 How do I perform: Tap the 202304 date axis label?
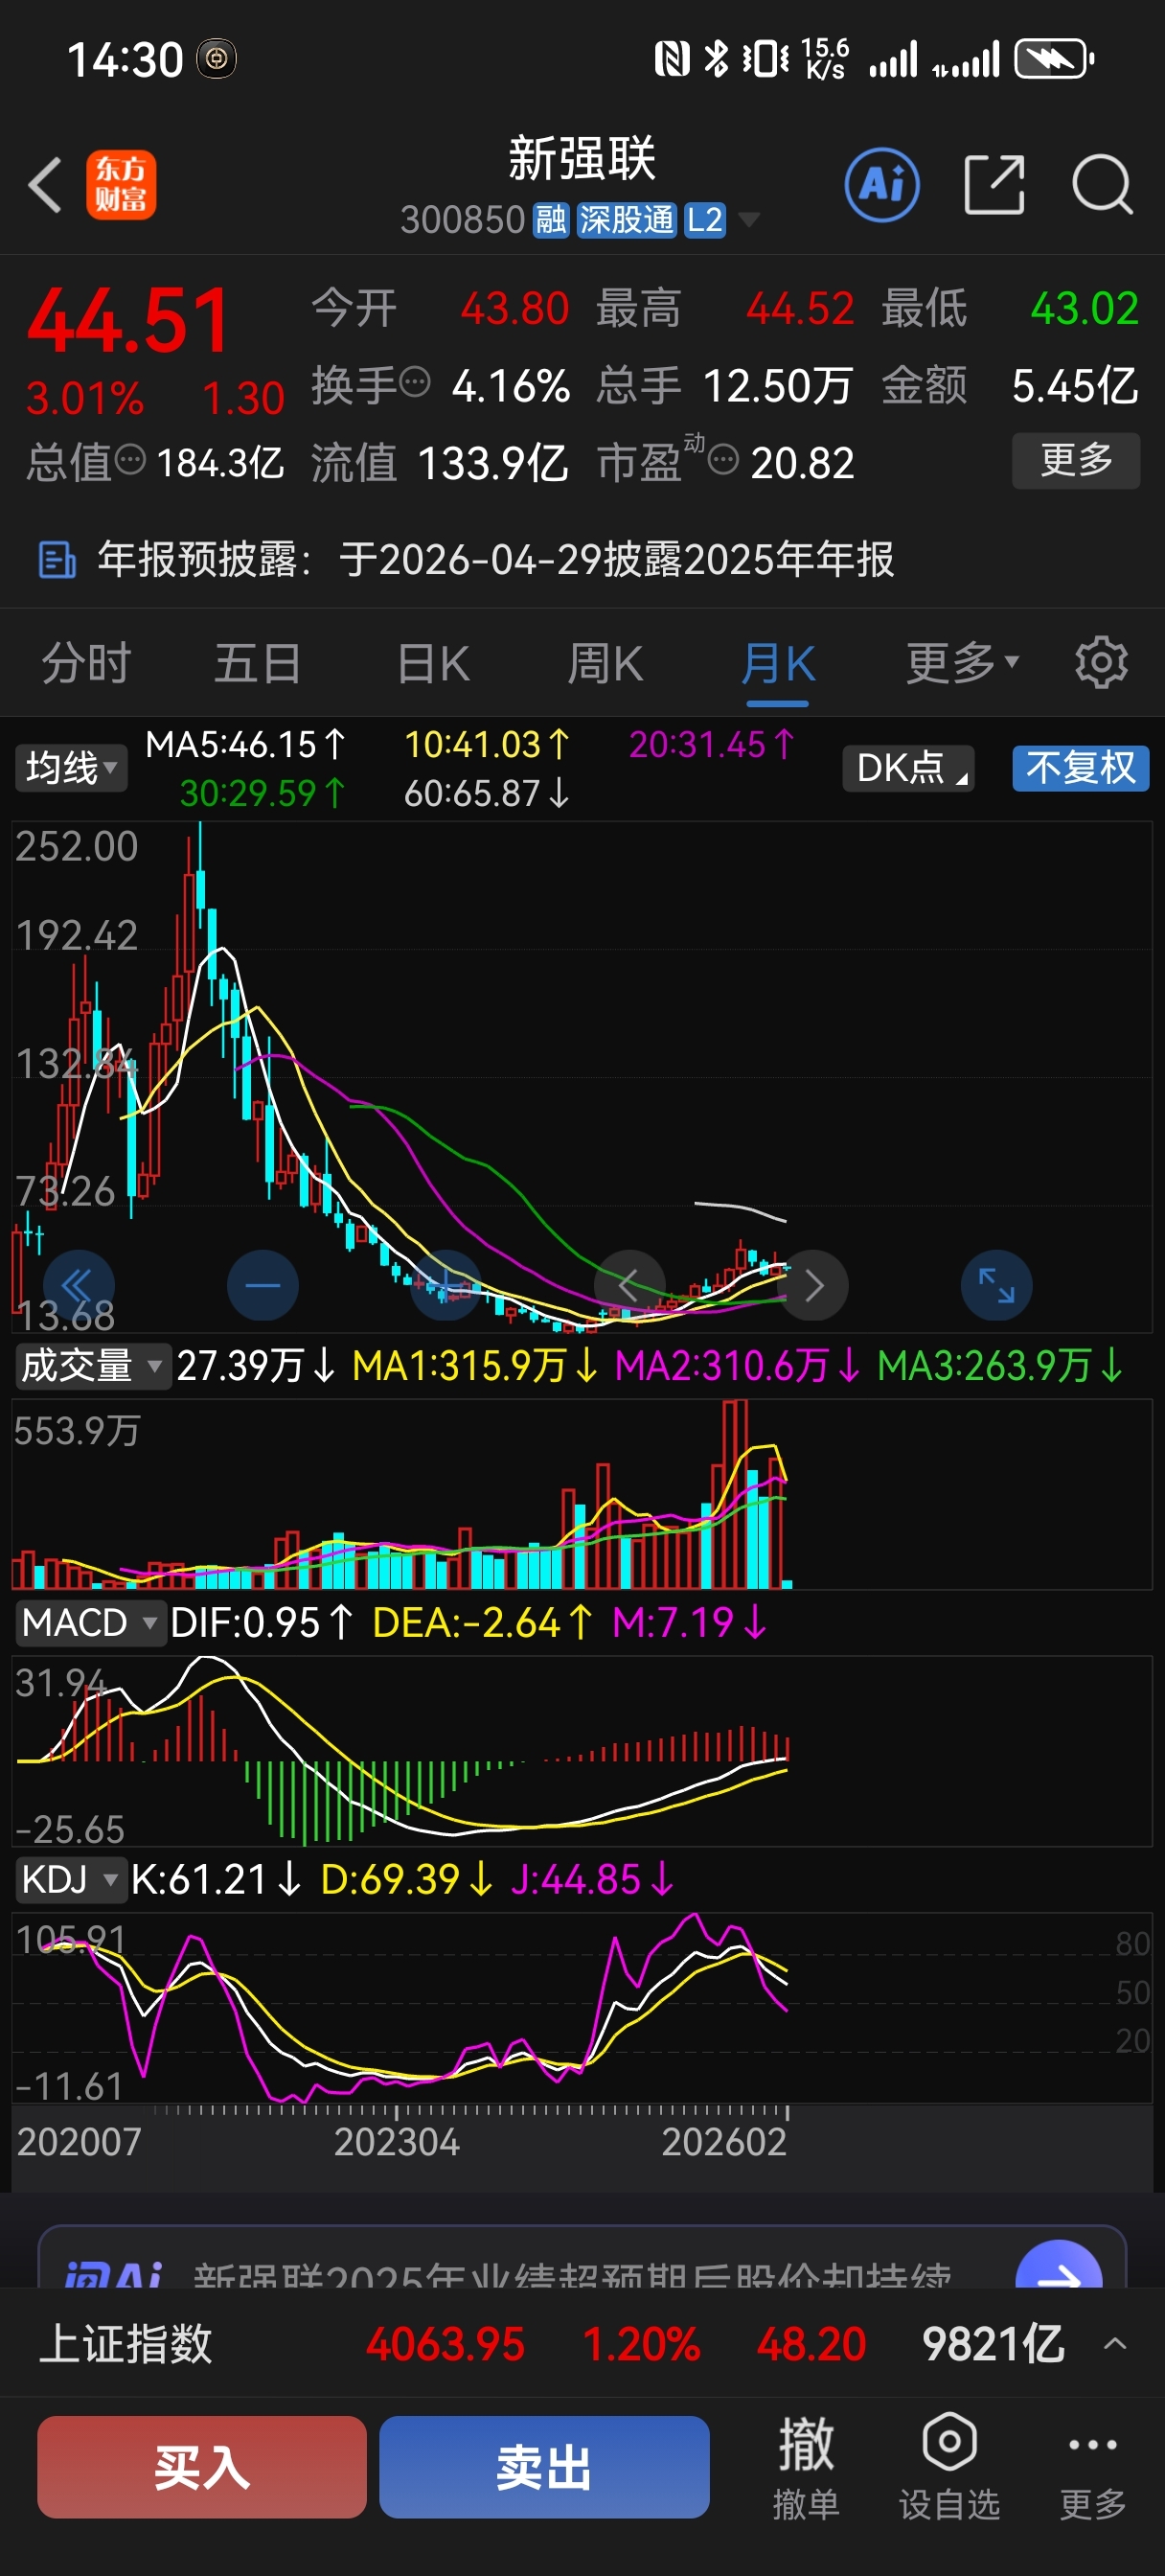[x=396, y=2141]
